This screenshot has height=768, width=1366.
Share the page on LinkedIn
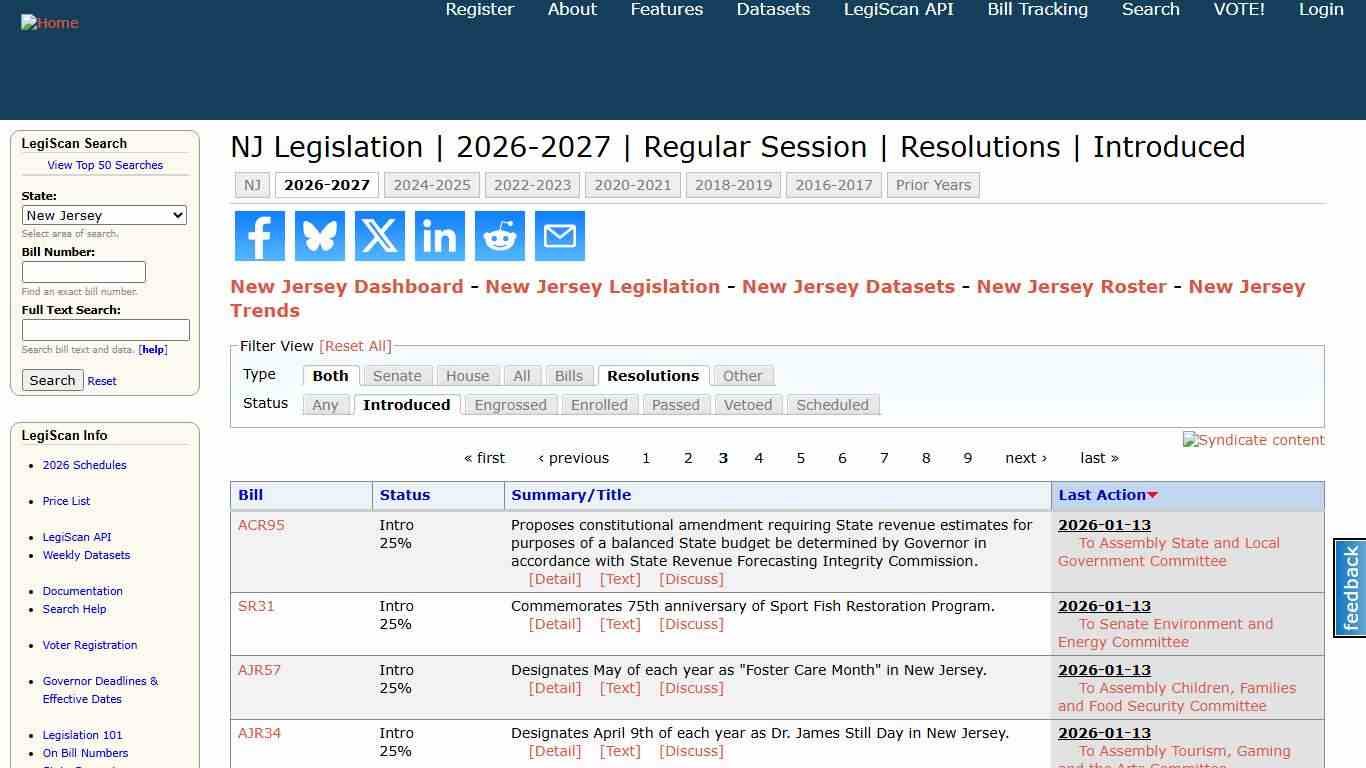(439, 236)
